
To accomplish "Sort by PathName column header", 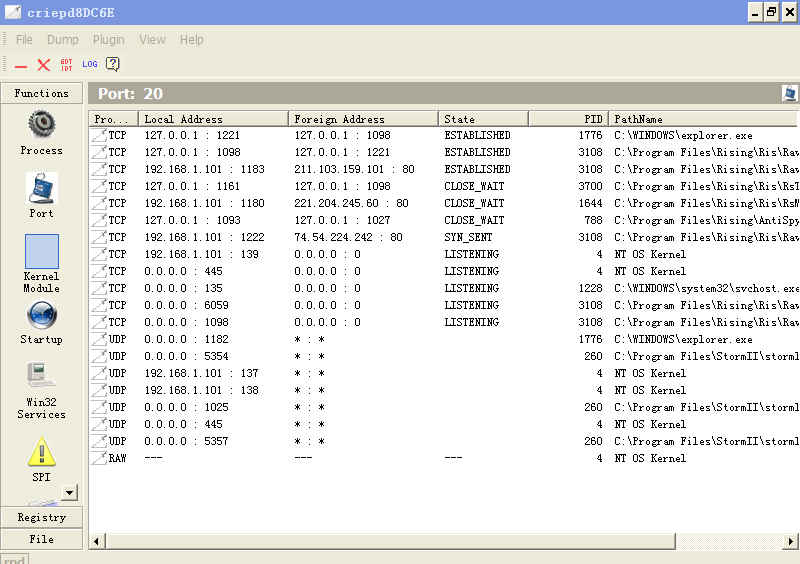I will [704, 119].
